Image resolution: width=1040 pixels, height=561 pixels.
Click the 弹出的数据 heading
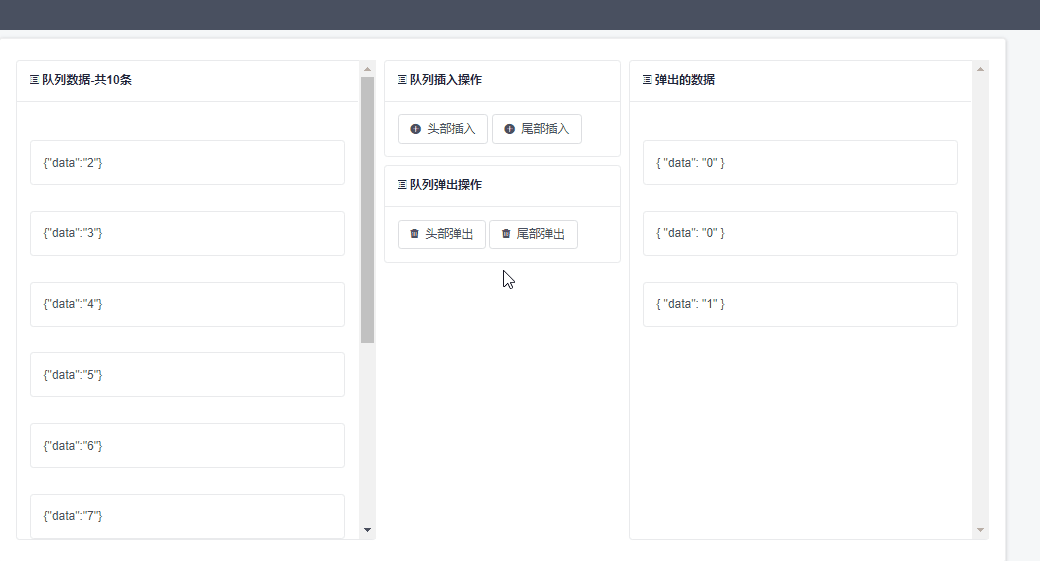coord(684,80)
